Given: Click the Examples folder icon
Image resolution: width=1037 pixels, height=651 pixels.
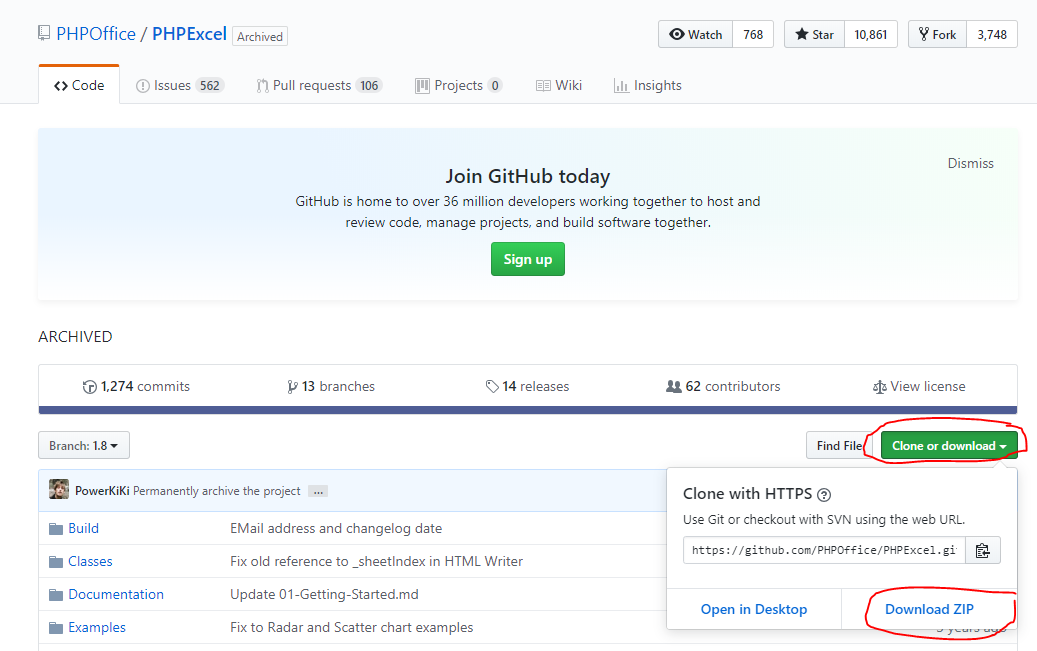Looking at the screenshot, I should (x=56, y=628).
